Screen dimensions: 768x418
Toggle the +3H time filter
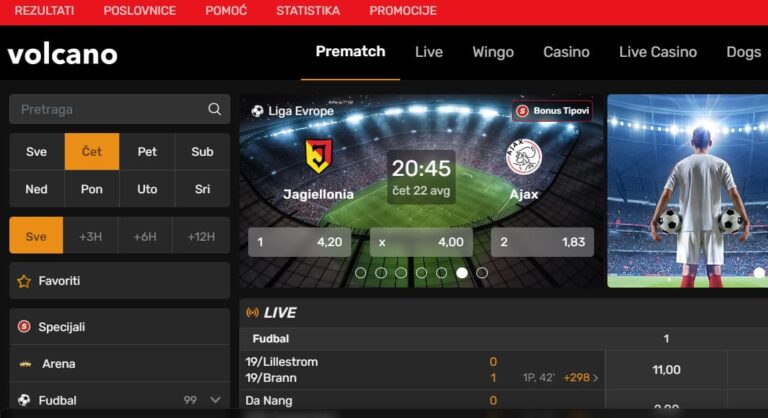point(91,237)
